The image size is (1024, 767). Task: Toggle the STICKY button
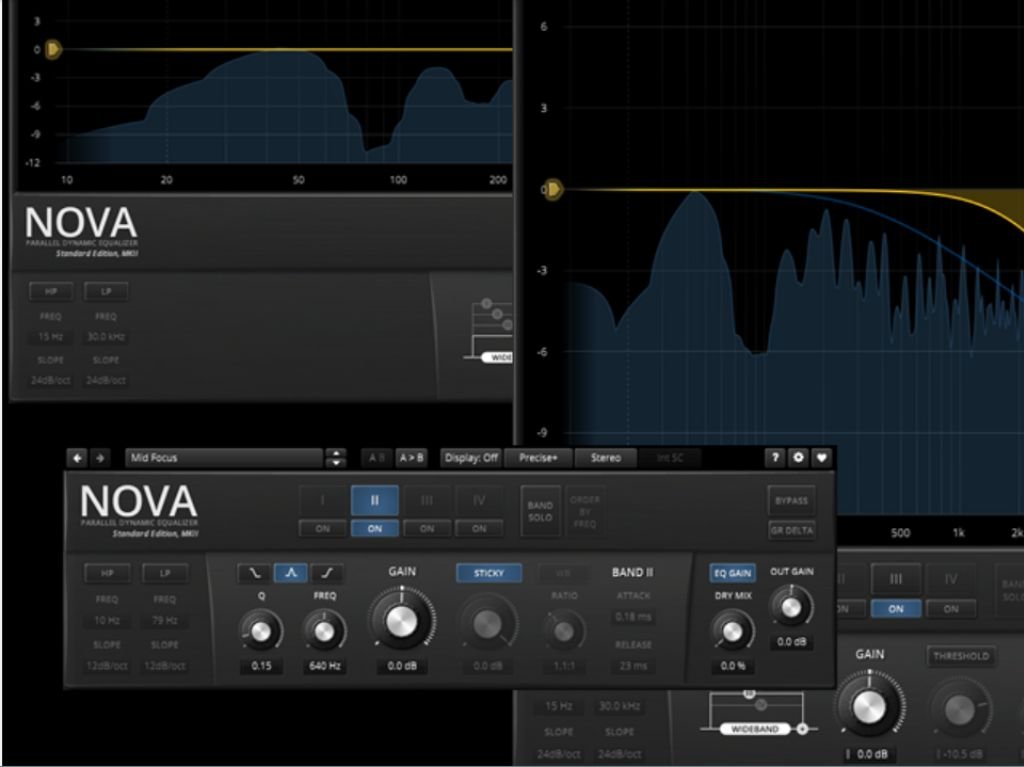tap(488, 573)
